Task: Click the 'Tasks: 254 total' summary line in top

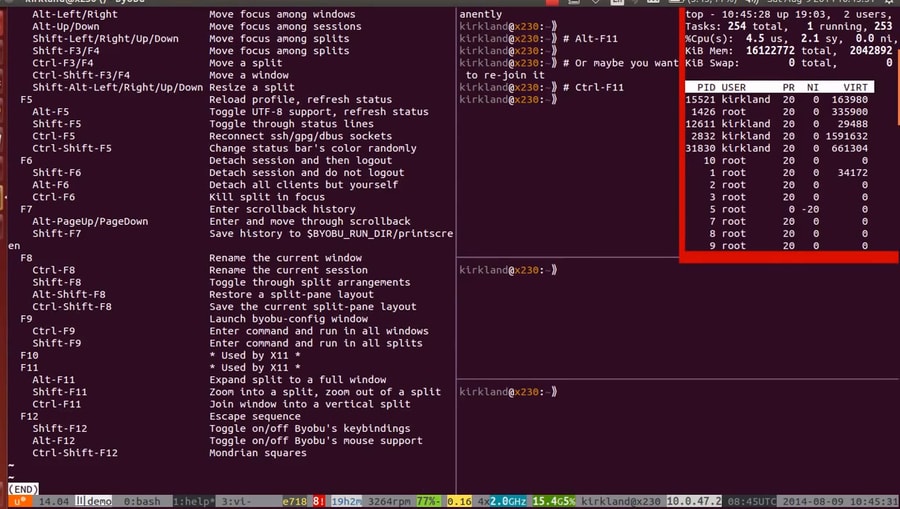Action: tap(789, 26)
